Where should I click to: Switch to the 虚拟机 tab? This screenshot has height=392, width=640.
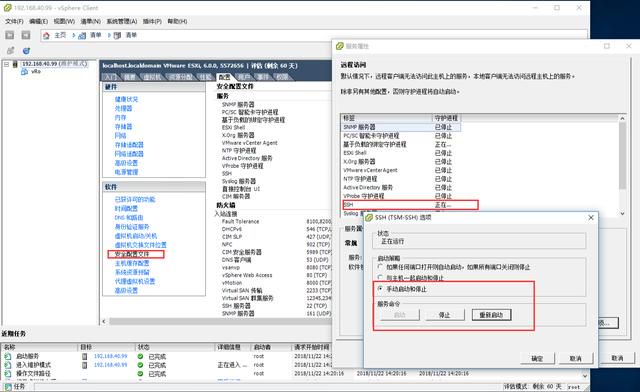click(x=152, y=77)
